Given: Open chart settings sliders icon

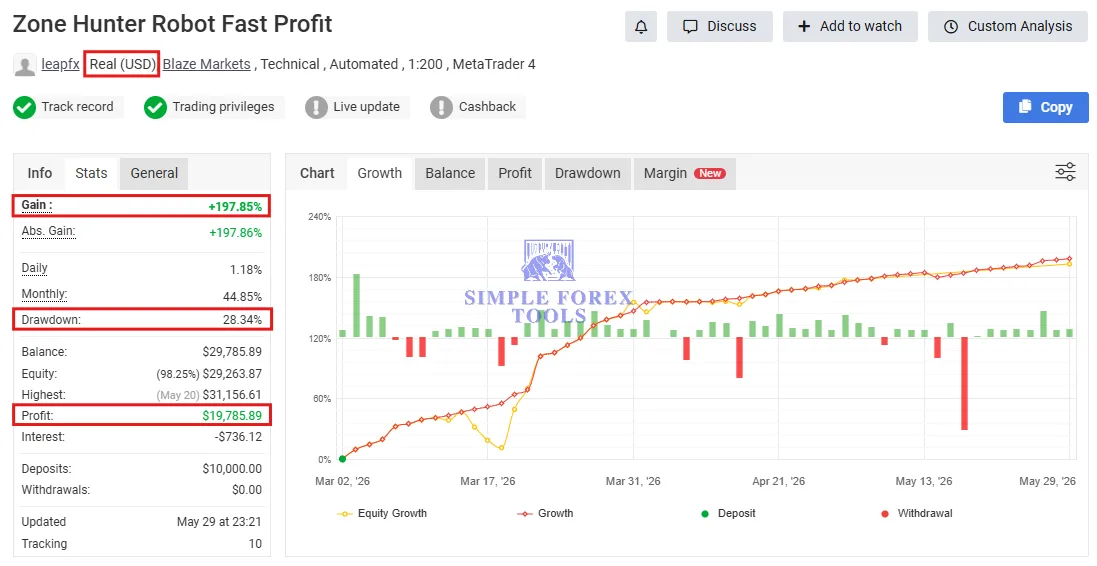Looking at the screenshot, I should (1065, 172).
